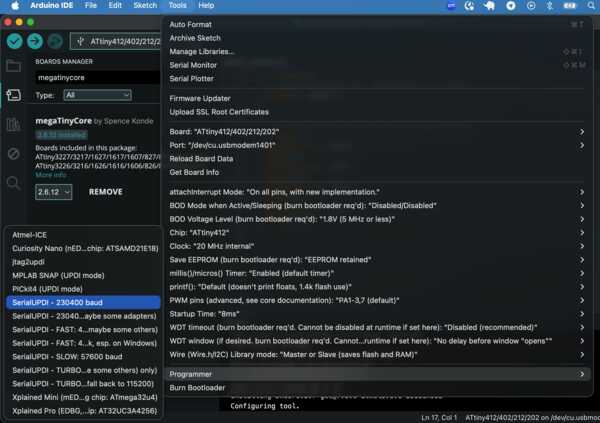Screen dimensions: 600x423
Task: Click the Apple menu icon
Action: click(x=15, y=5)
